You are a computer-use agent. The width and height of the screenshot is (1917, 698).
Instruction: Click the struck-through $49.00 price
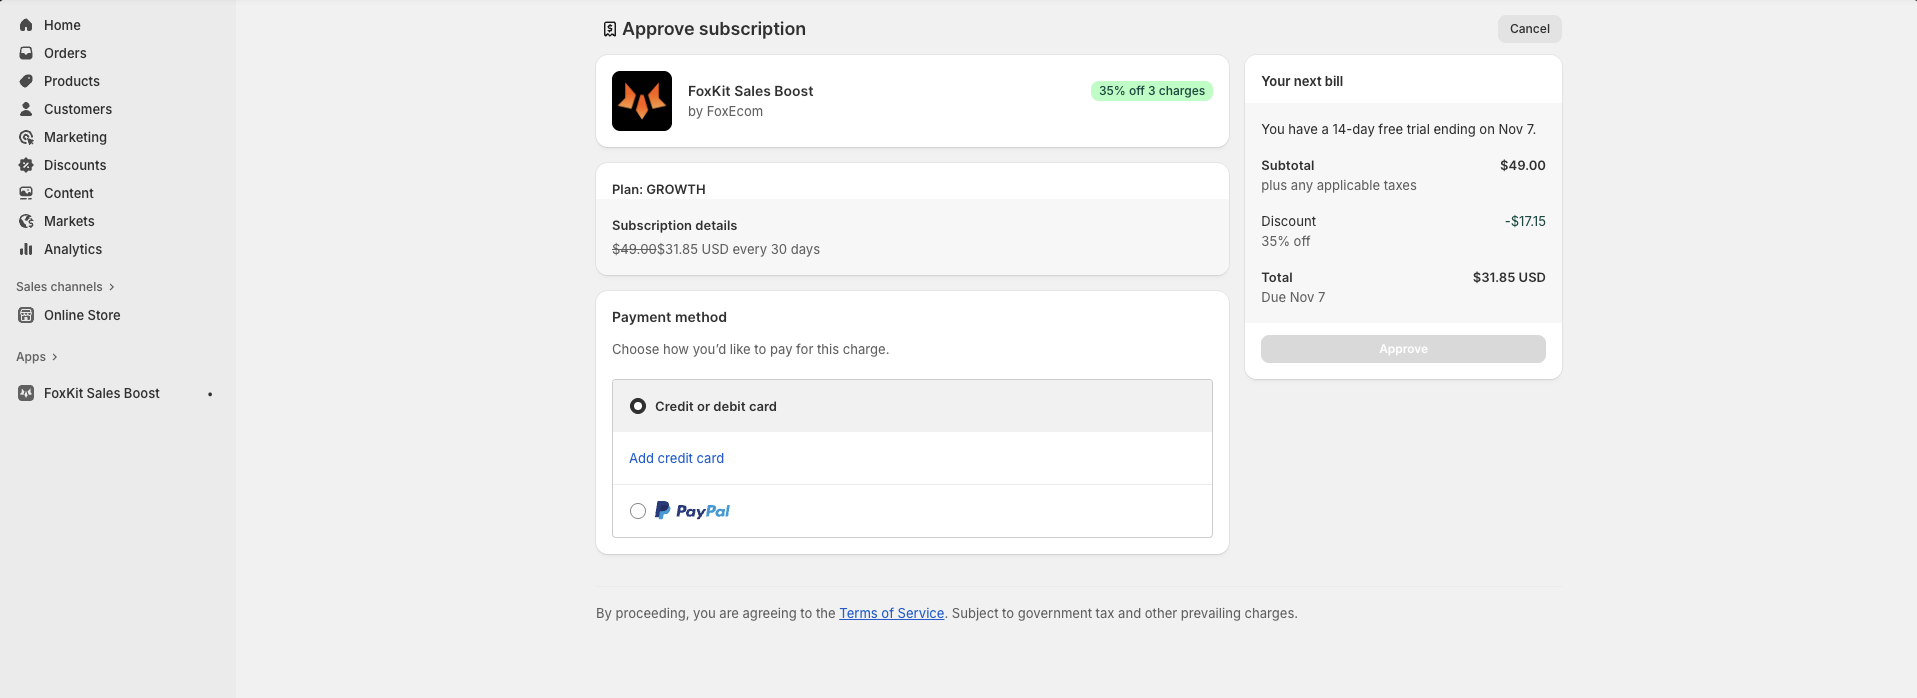coord(634,249)
